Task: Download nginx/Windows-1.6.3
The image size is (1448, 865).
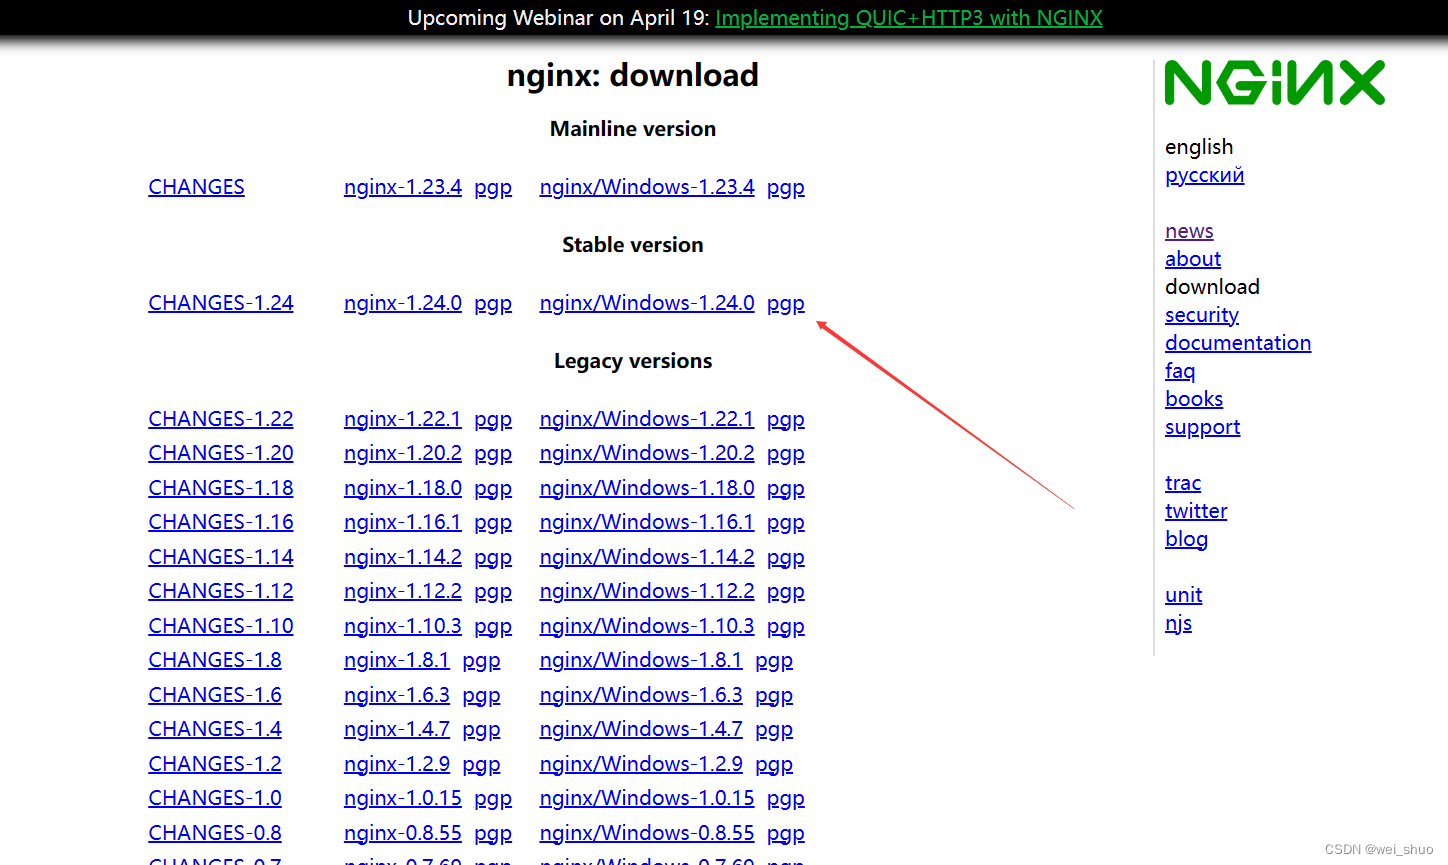Action: (x=641, y=695)
